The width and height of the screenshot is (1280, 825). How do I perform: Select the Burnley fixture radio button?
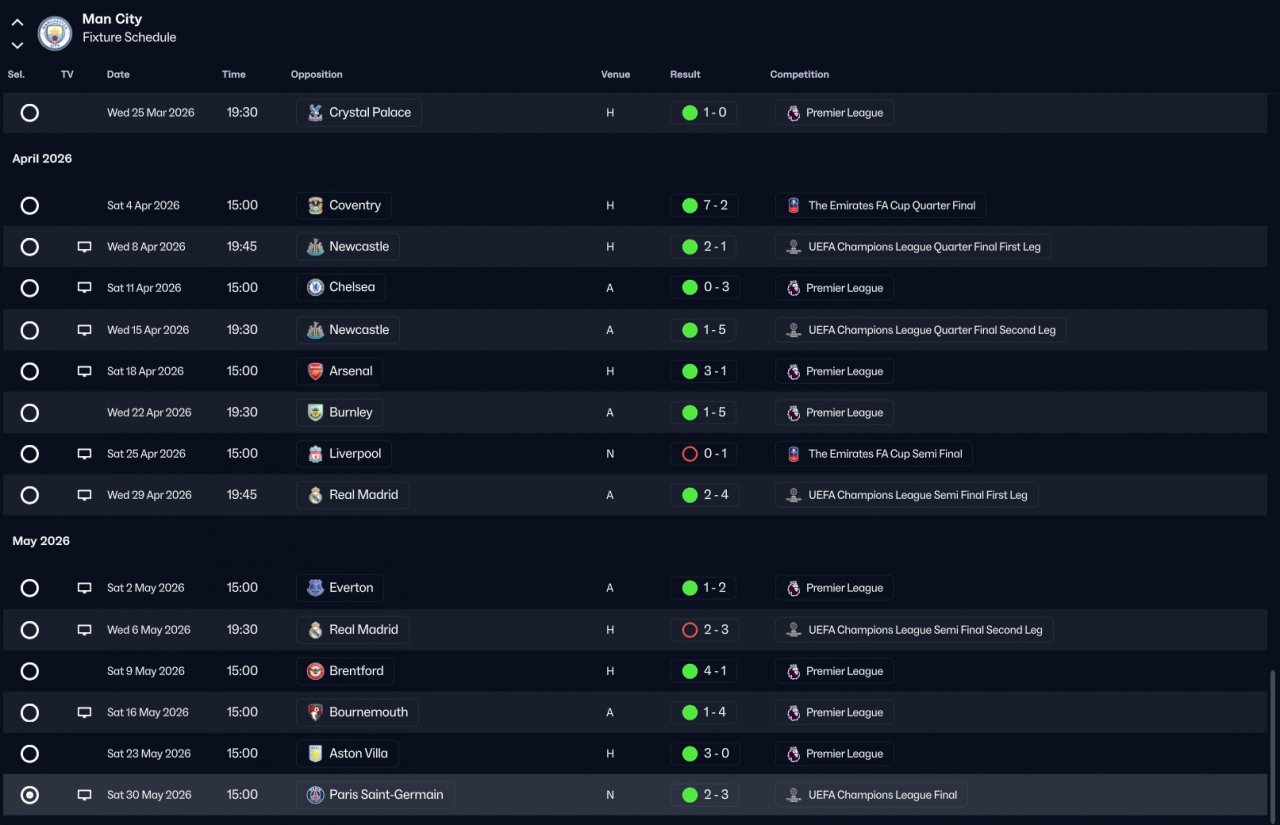[30, 413]
